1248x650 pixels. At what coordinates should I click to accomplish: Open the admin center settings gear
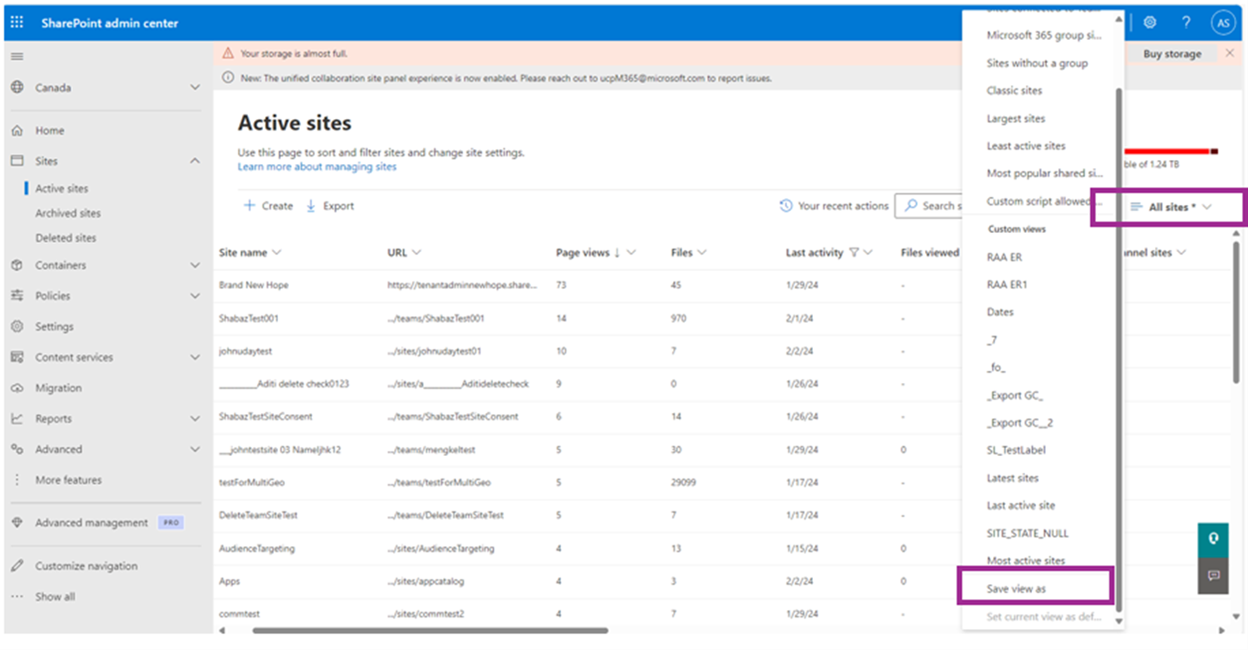[x=1150, y=22]
